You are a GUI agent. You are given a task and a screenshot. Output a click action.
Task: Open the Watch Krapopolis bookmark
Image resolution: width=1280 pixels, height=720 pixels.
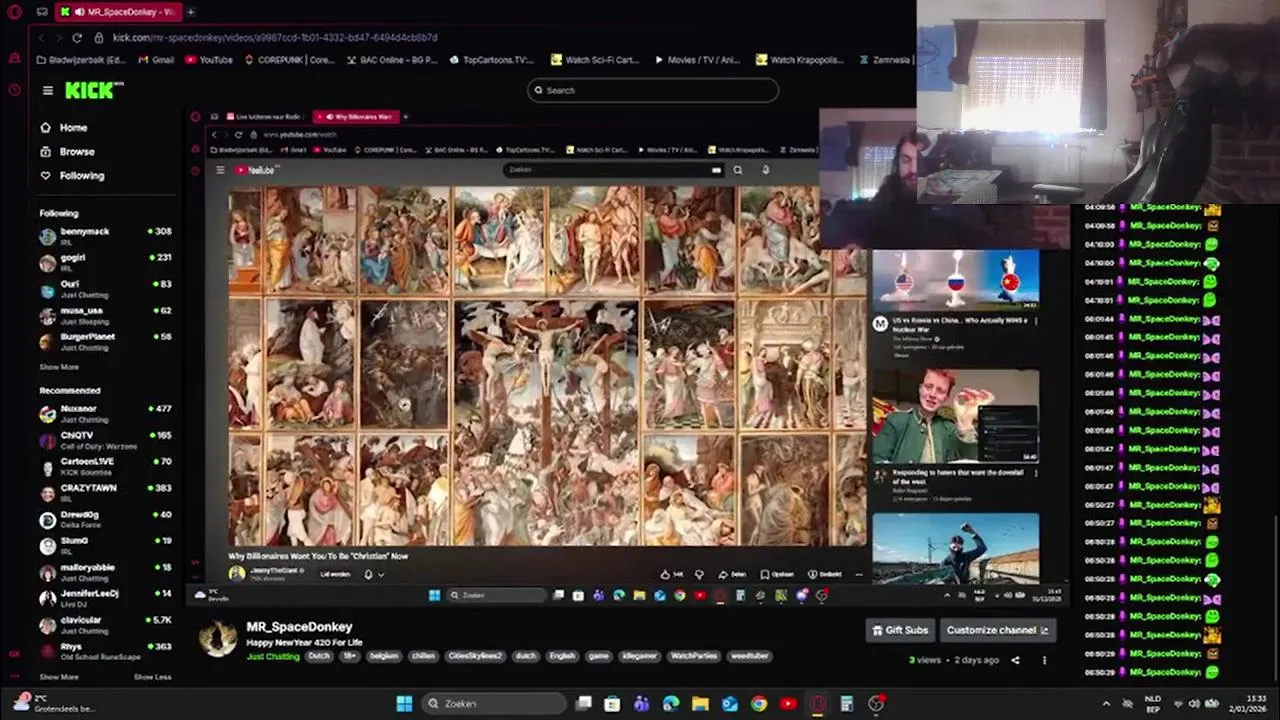click(800, 60)
